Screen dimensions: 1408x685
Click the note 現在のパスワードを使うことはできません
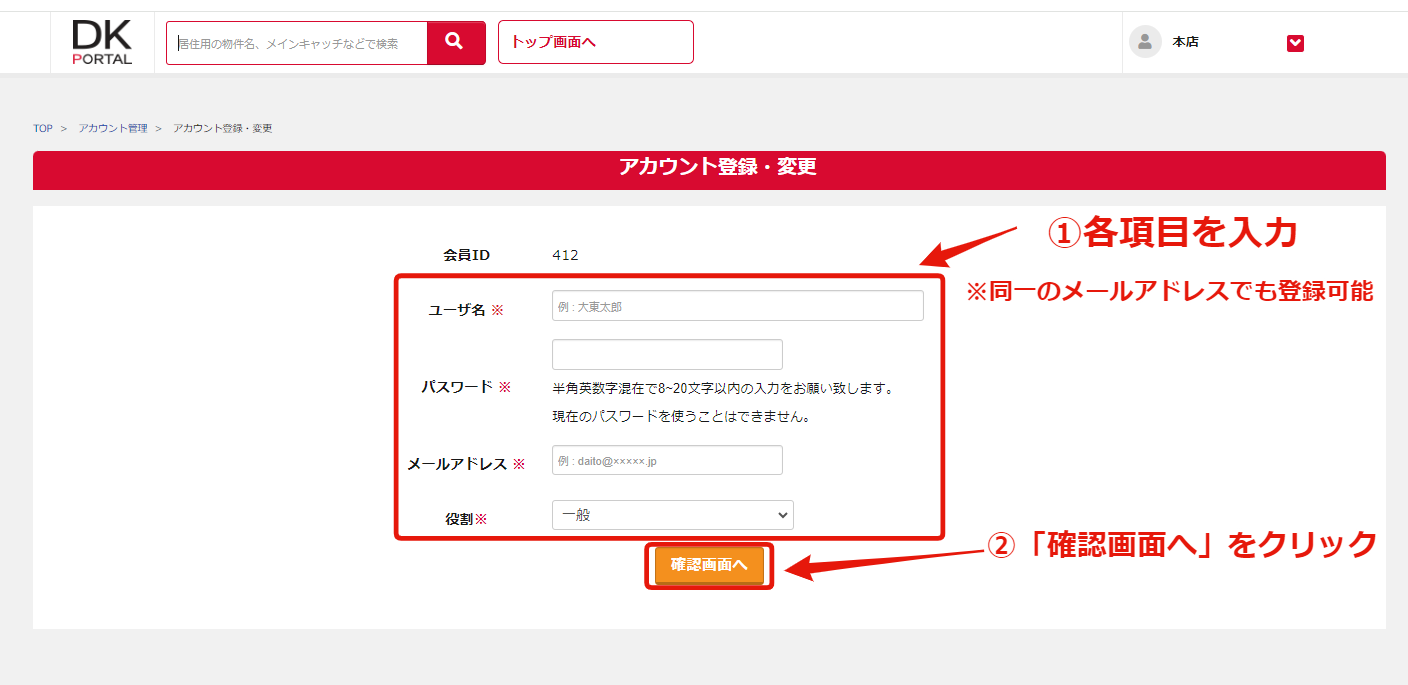pyautogui.click(x=681, y=417)
